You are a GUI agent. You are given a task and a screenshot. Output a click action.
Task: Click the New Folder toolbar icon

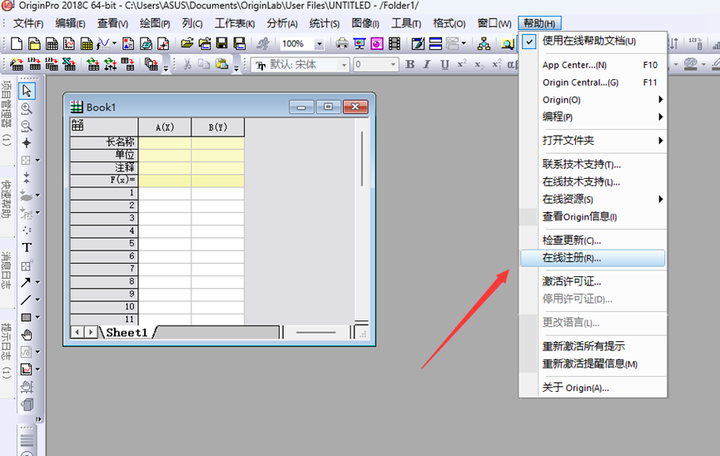[x=34, y=44]
